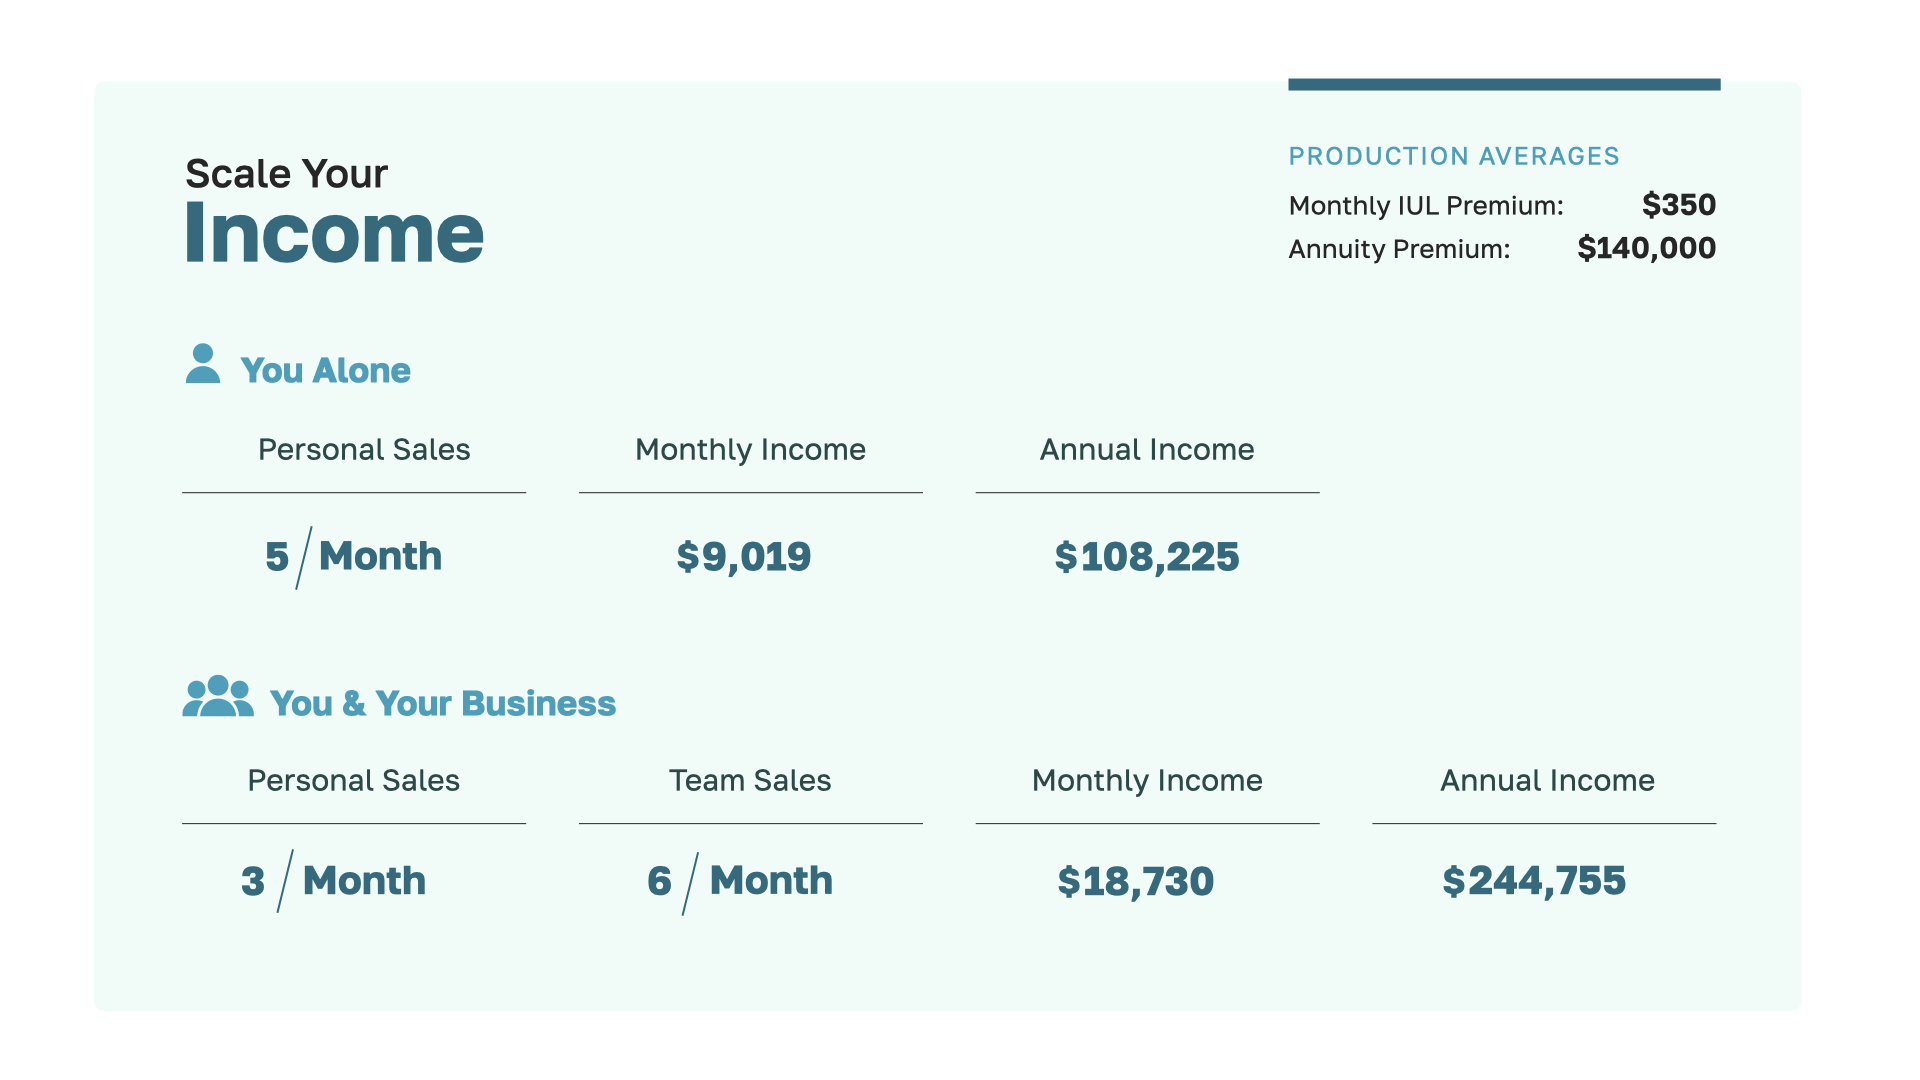
Task: Click the single person icon beside You Alone
Action: click(x=203, y=364)
